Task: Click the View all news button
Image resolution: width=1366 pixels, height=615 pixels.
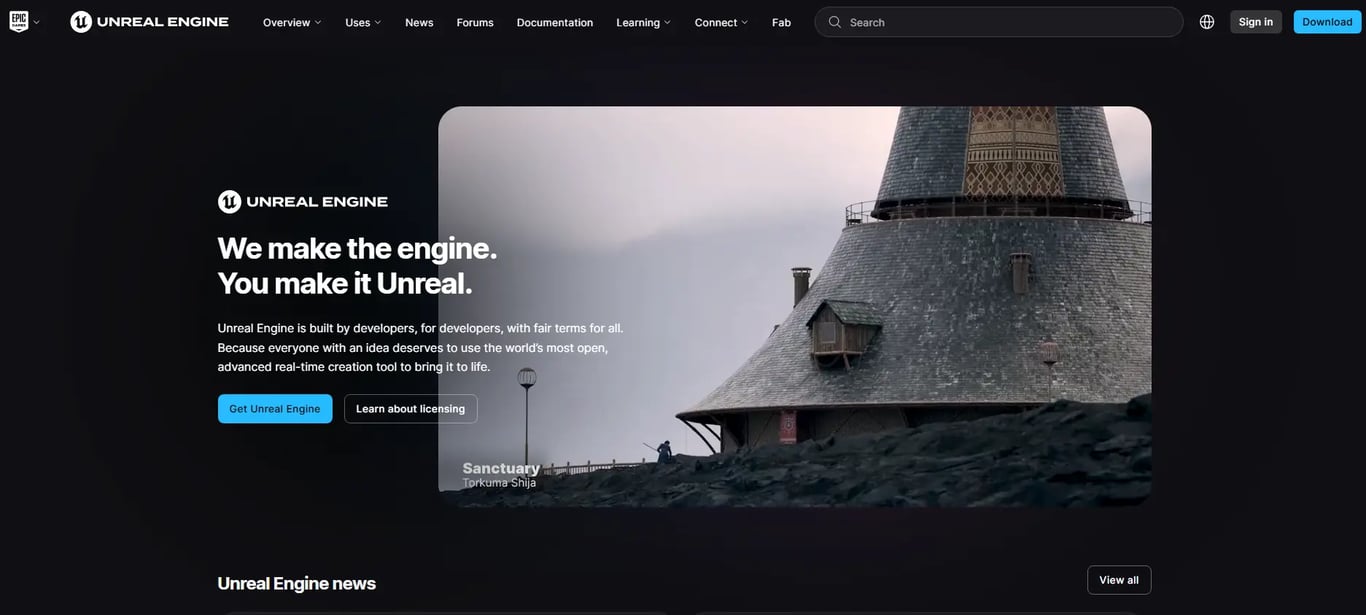Action: coord(1119,580)
